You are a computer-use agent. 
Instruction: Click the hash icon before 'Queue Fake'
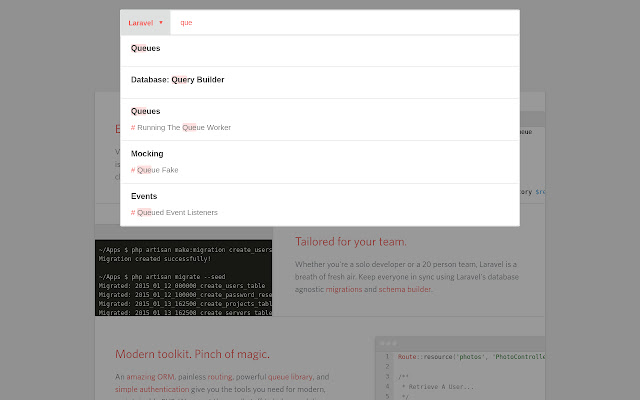point(133,170)
